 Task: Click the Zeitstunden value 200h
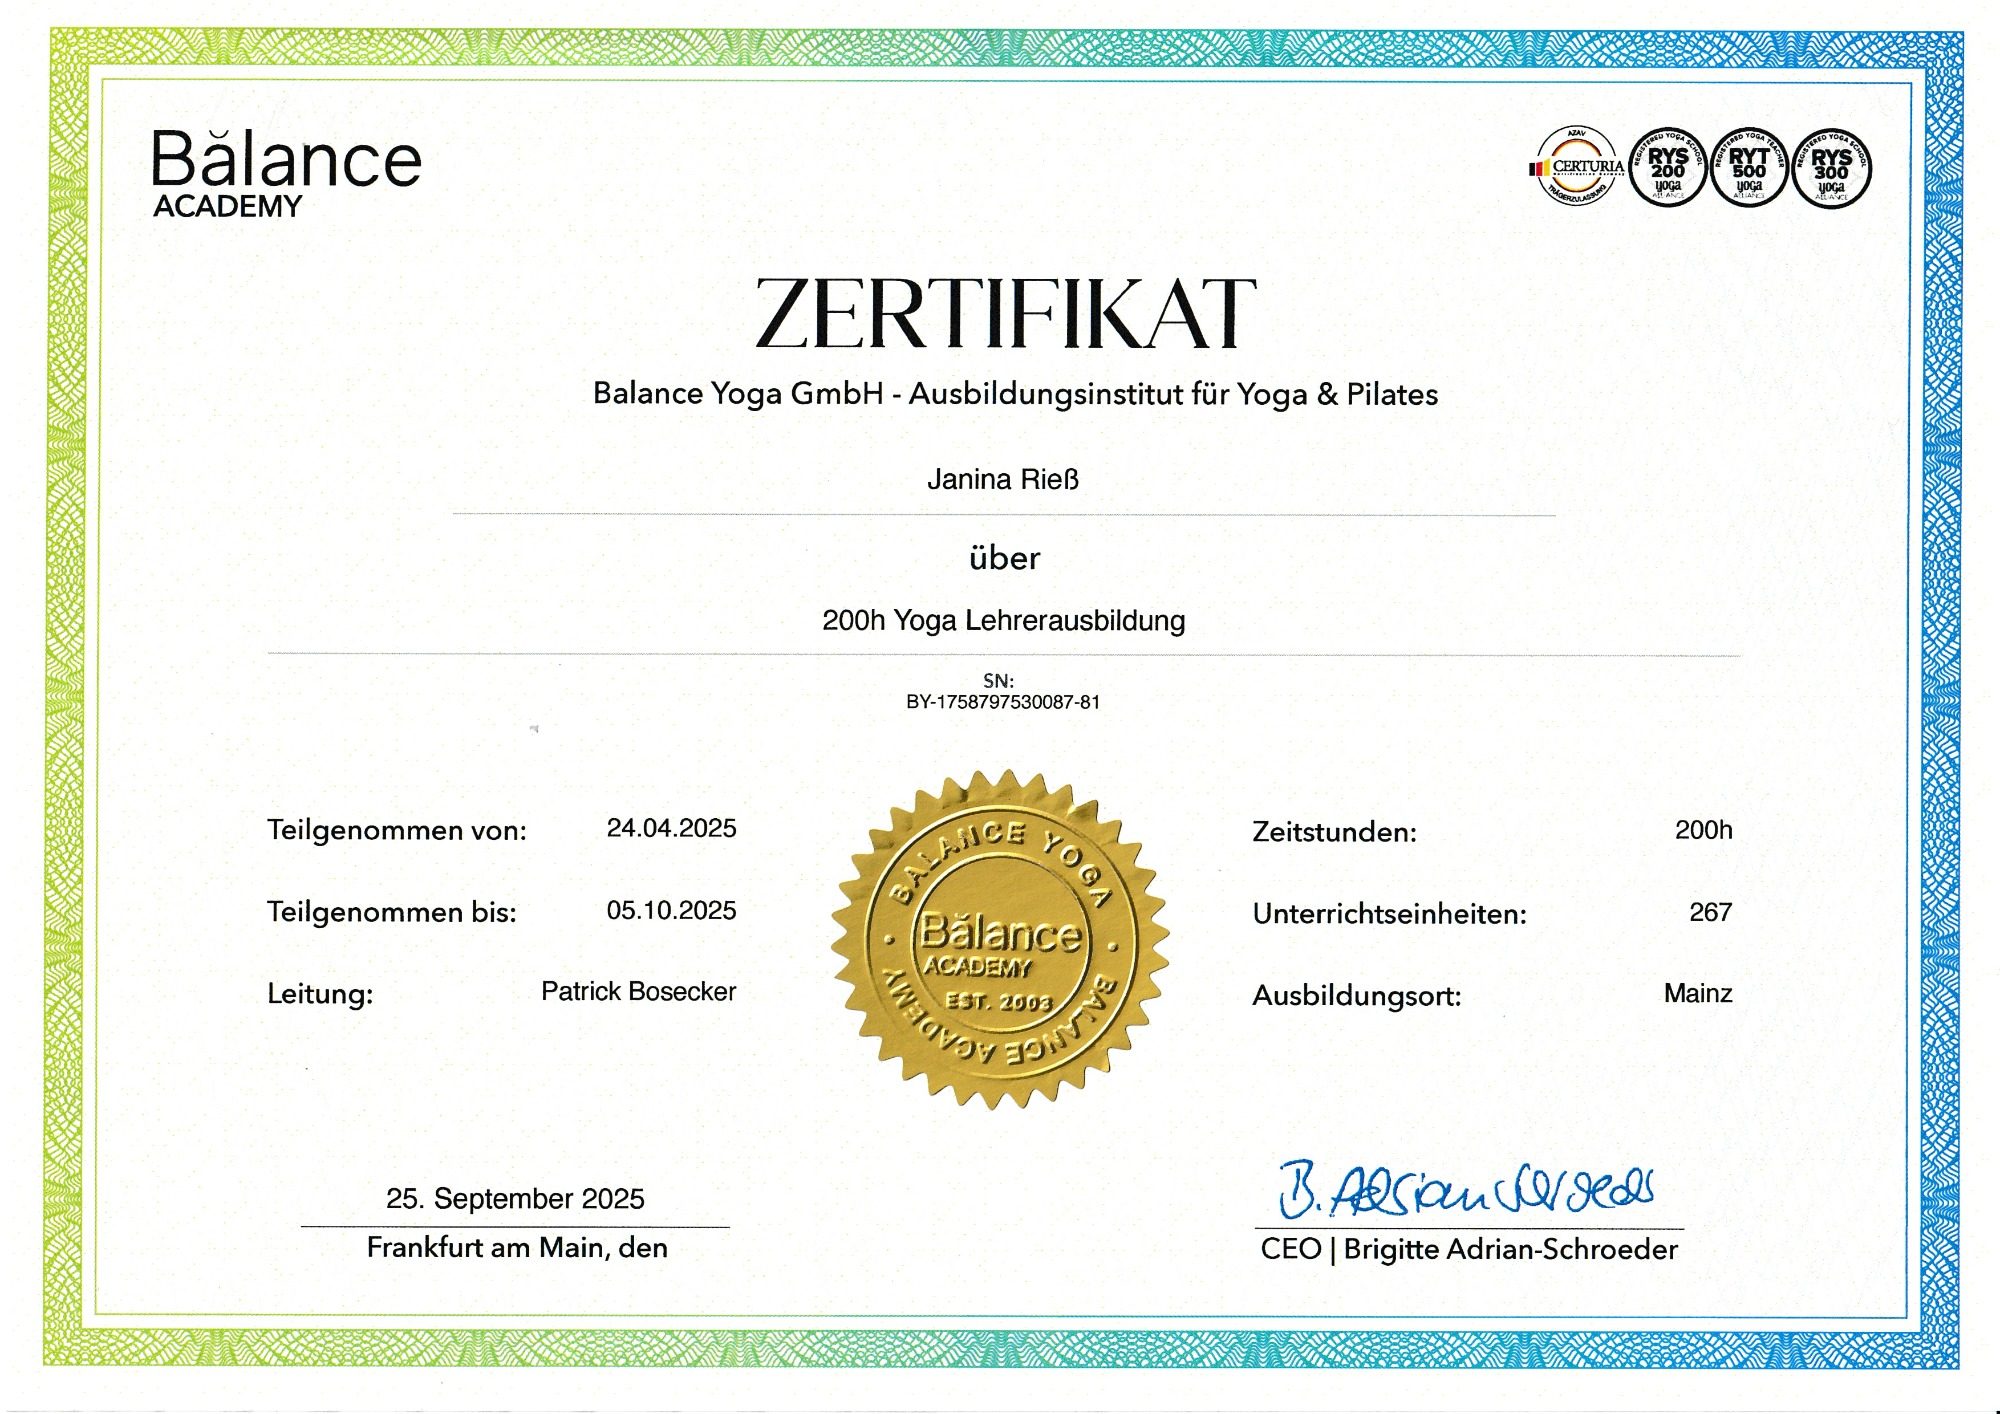[1703, 830]
